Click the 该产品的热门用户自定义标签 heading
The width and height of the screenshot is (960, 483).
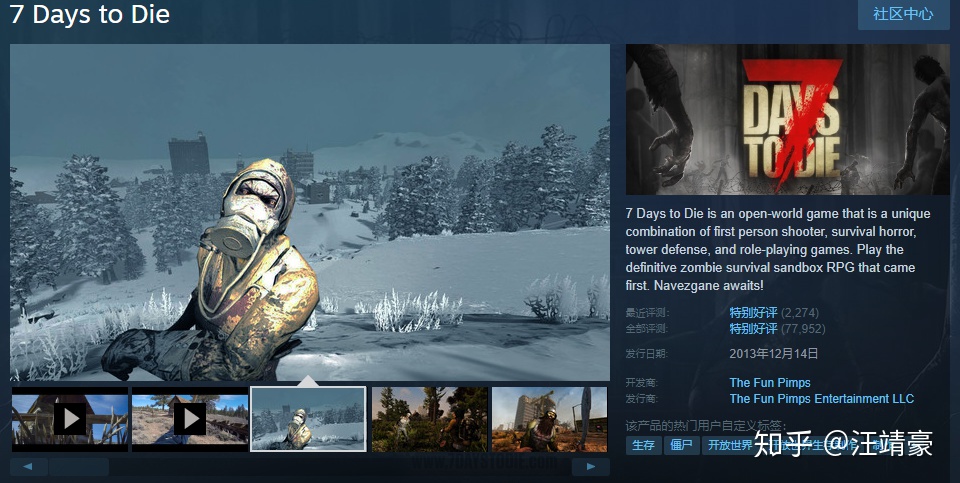706,425
